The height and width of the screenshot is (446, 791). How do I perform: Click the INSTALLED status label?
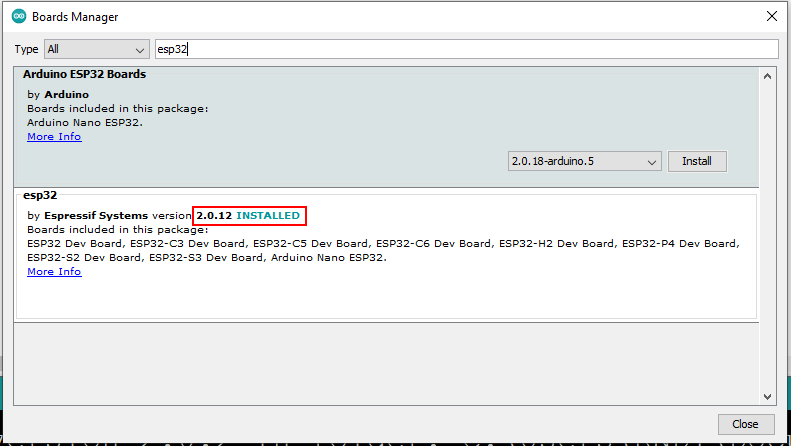268,216
